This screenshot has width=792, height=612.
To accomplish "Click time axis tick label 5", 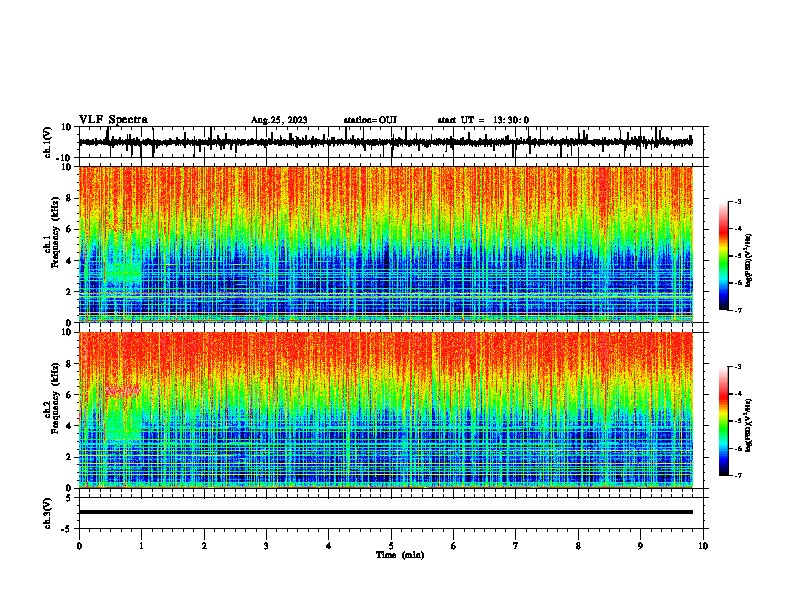I will click(391, 546).
